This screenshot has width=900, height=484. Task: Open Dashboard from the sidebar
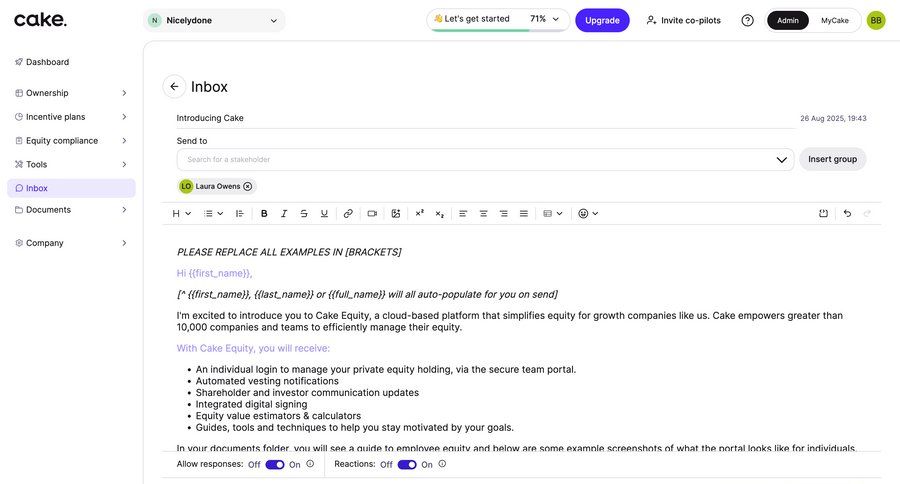pyautogui.click(x=47, y=62)
